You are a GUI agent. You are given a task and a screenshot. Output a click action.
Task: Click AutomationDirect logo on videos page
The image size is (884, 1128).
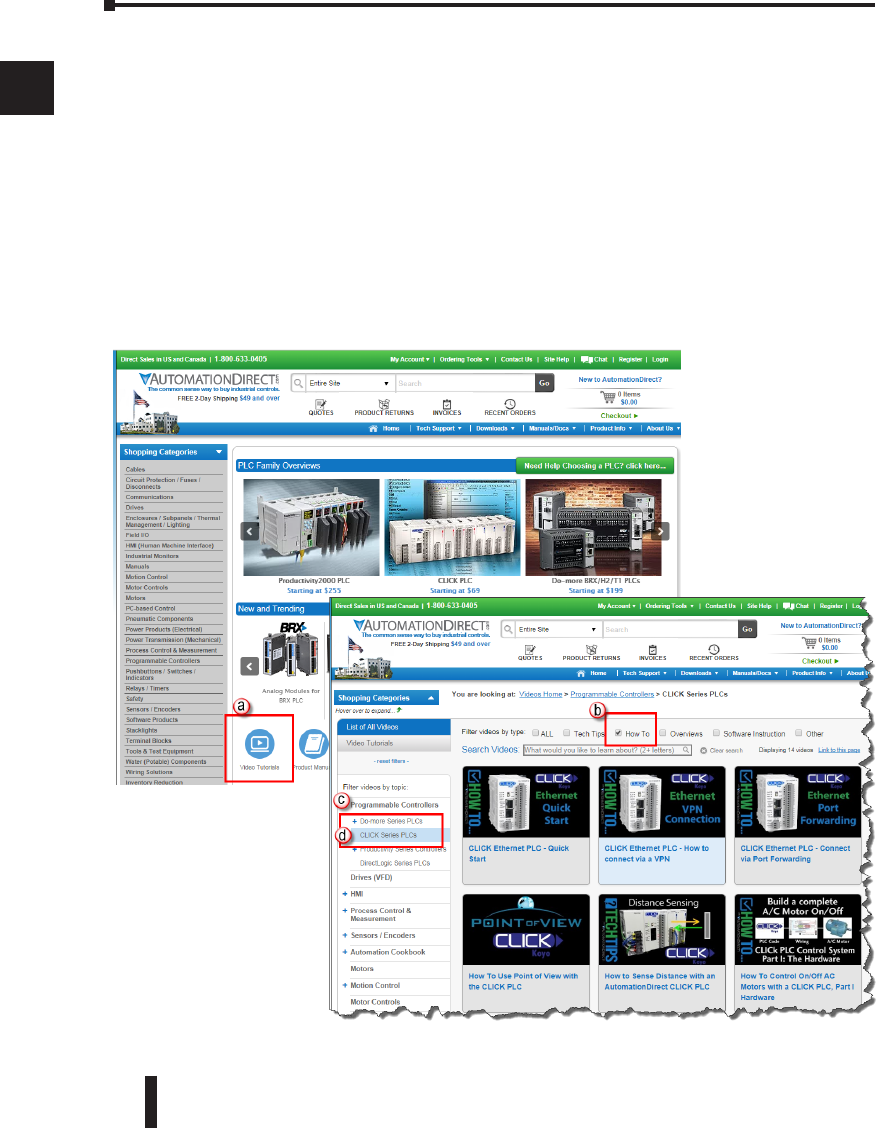[422, 625]
